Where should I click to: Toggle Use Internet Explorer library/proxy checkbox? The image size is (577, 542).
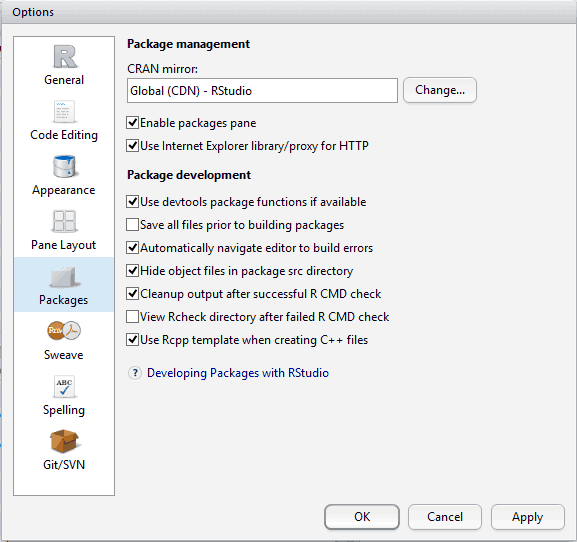(x=132, y=146)
